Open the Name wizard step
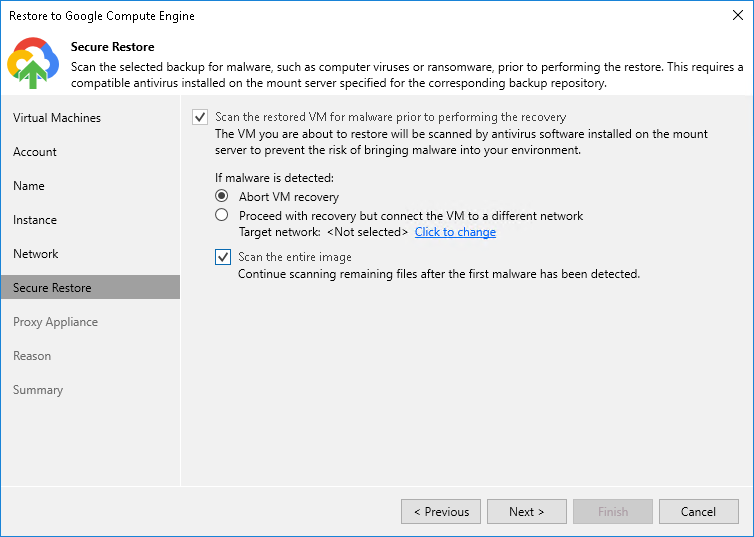The height and width of the screenshot is (537, 754). point(29,186)
